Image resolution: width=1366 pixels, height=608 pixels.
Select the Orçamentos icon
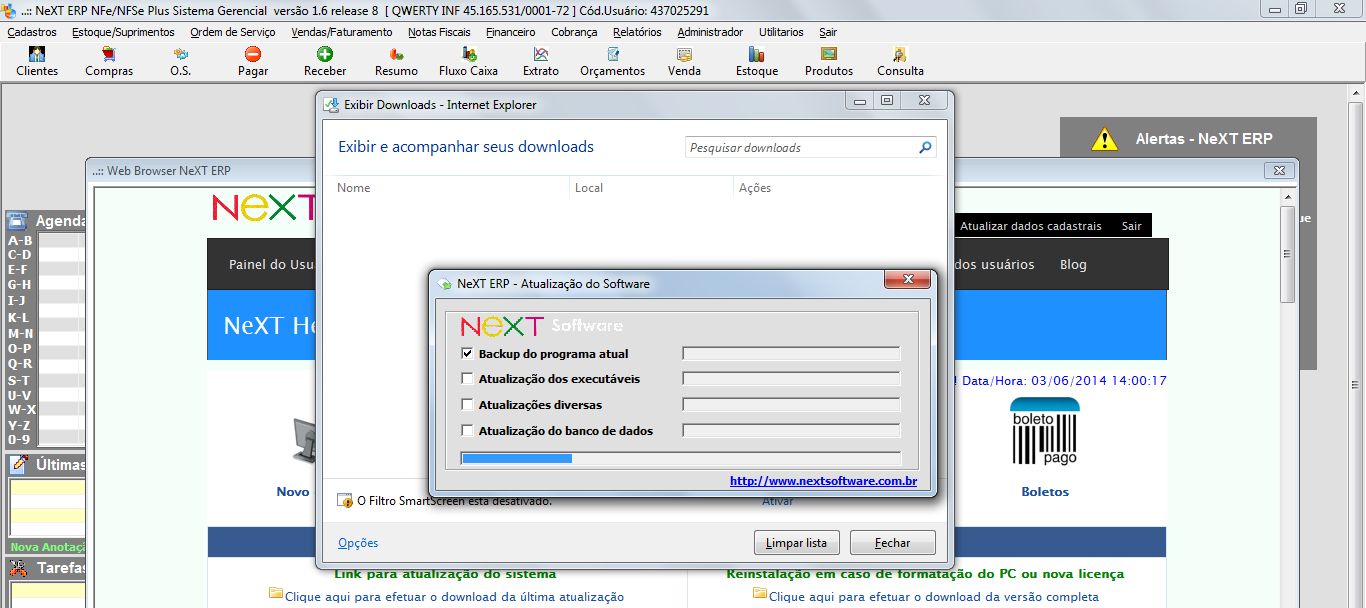[611, 60]
